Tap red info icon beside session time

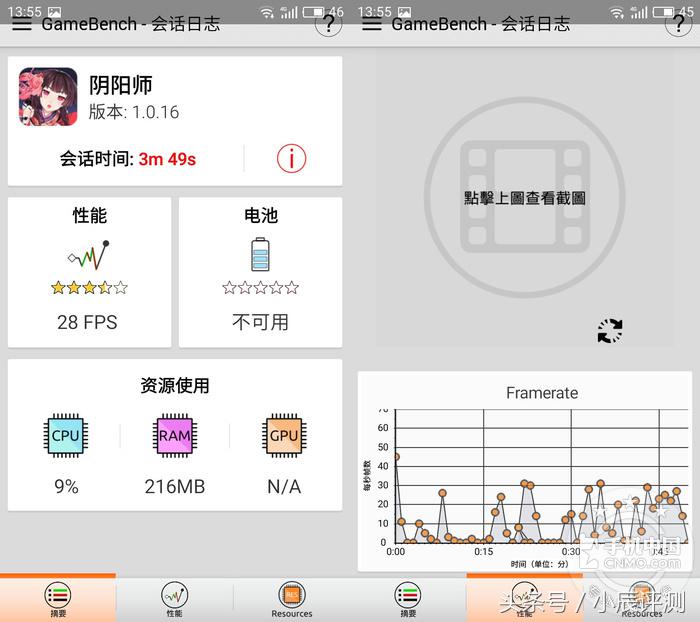click(x=292, y=159)
